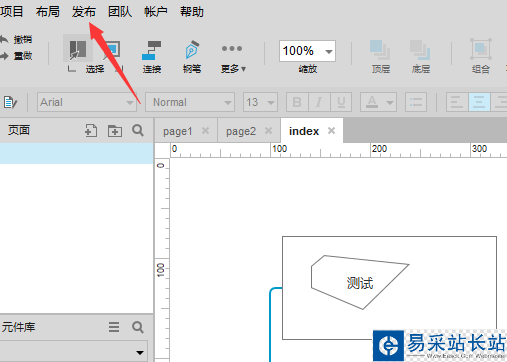Open the 项目 menu
This screenshot has width=507, height=362.
(x=11, y=12)
